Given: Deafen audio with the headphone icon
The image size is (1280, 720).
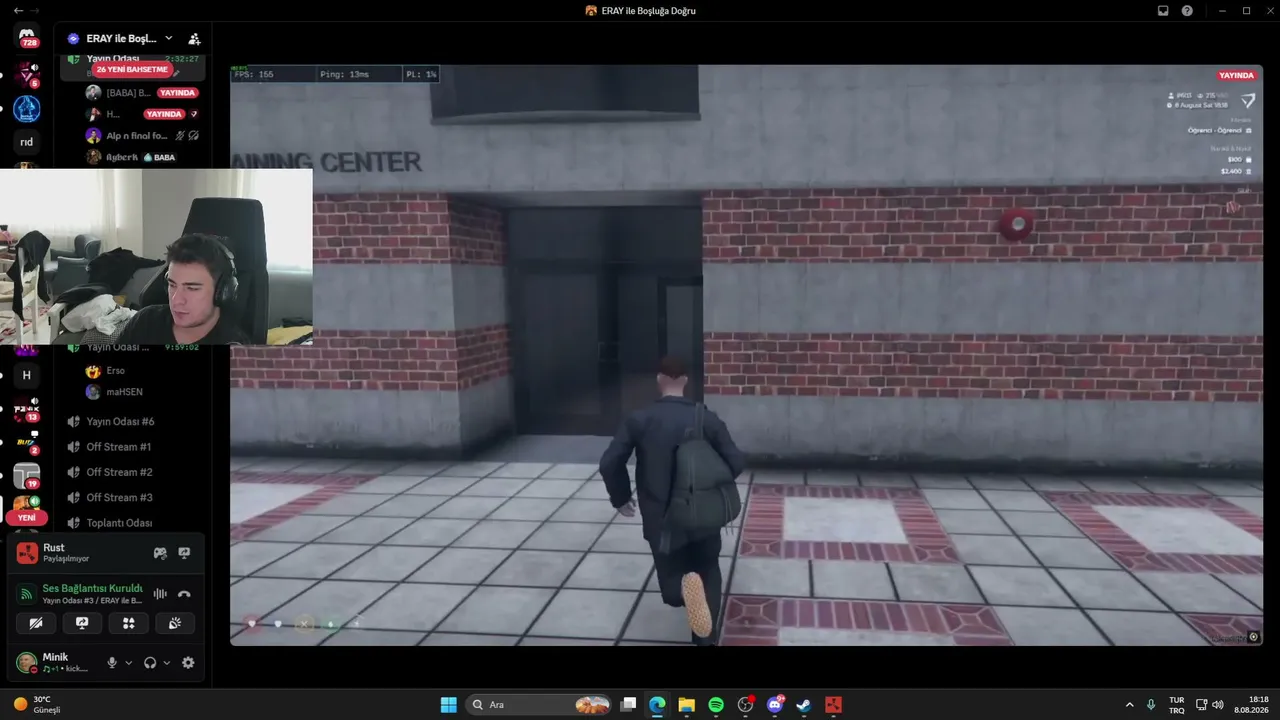Looking at the screenshot, I should point(150,663).
